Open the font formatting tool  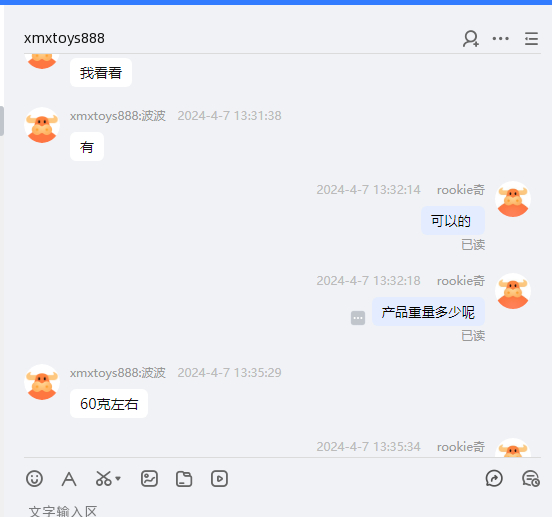click(x=69, y=479)
